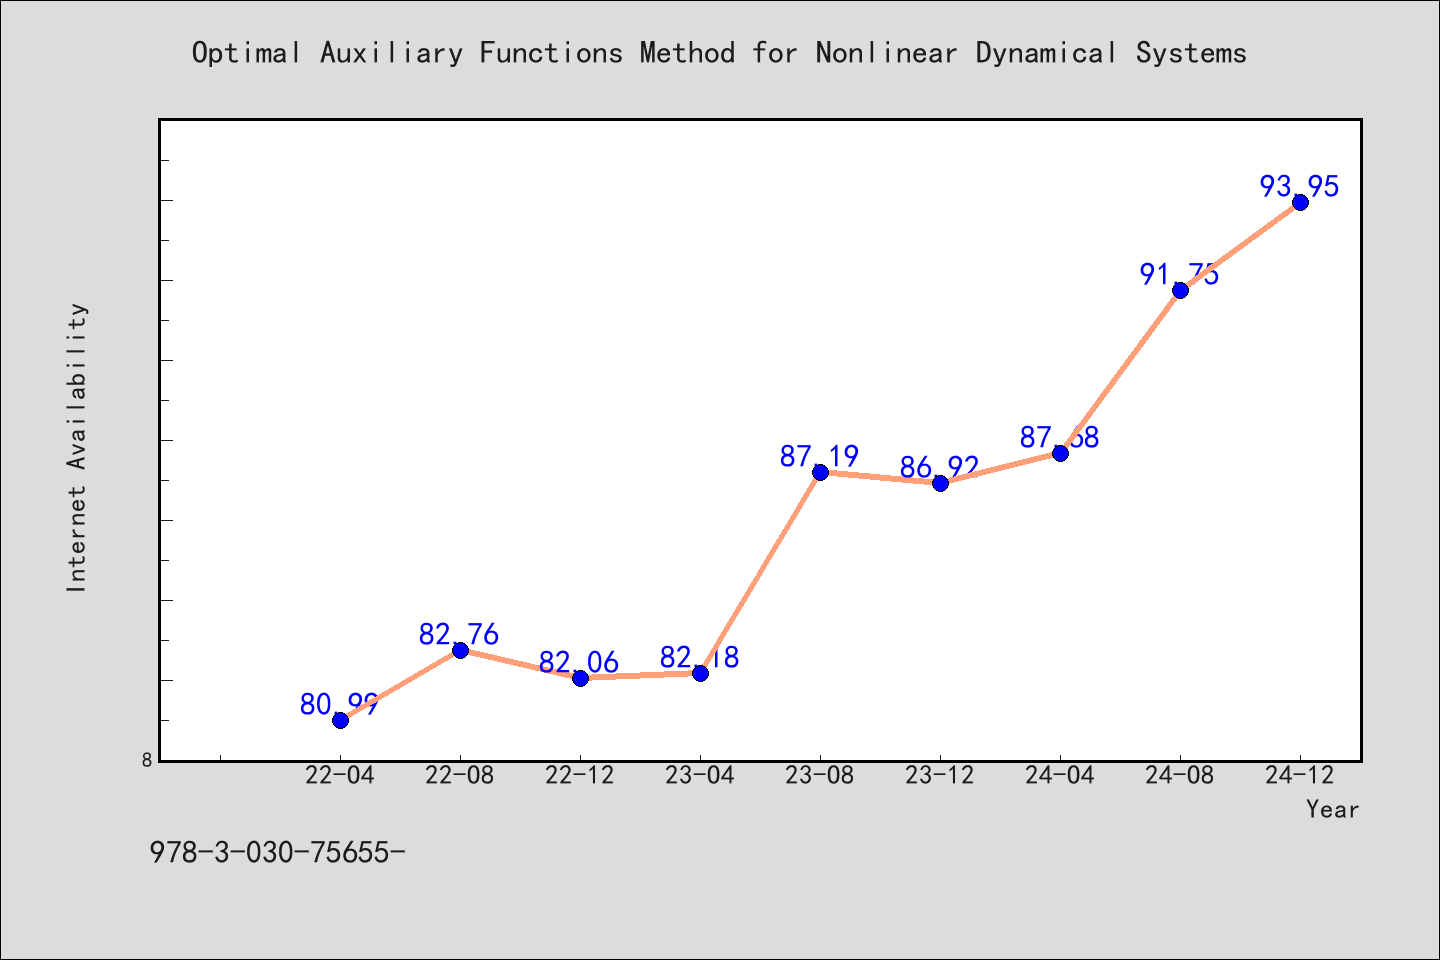Image resolution: width=1440 pixels, height=960 pixels.
Task: Click the data point labeled 86.92
Action: click(940, 483)
